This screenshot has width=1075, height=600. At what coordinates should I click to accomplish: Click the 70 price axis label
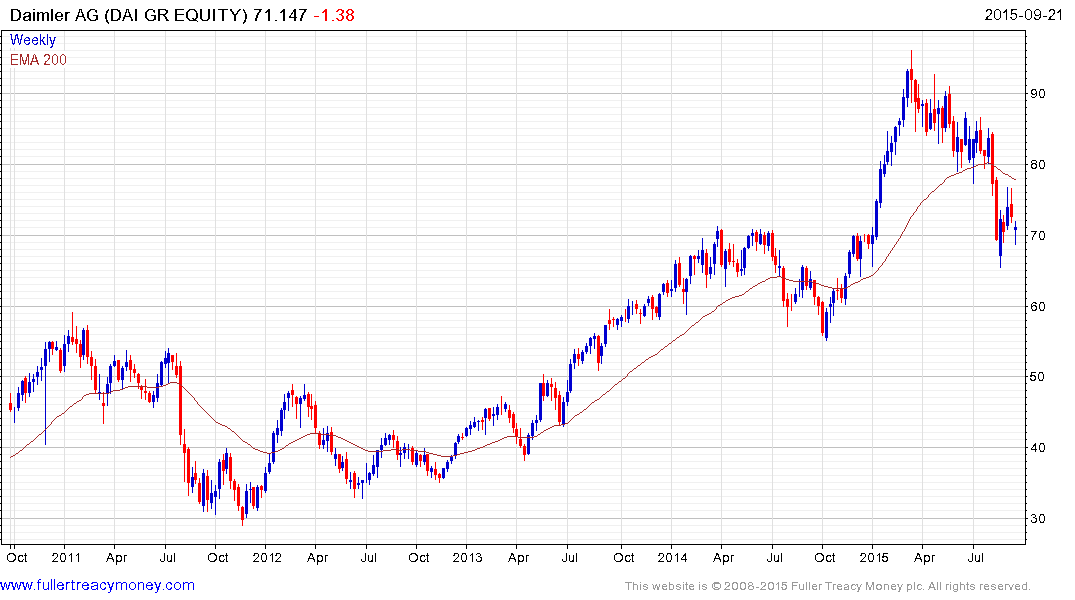tap(1038, 235)
